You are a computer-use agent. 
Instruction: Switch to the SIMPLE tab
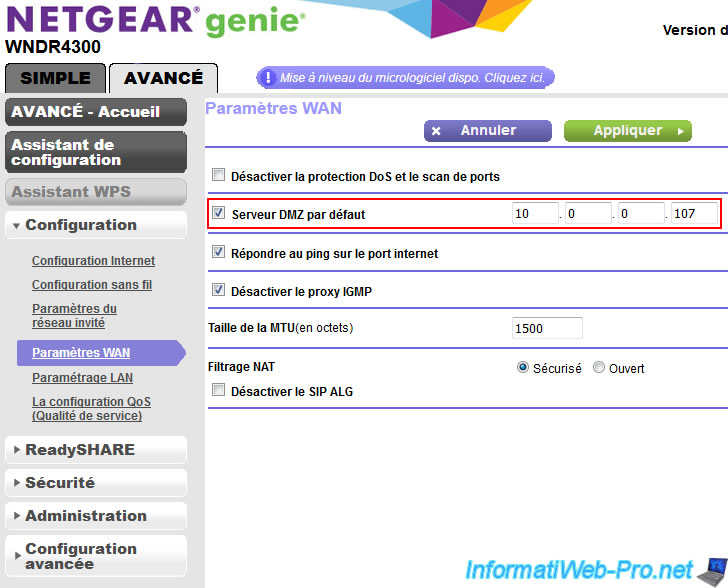(55, 78)
